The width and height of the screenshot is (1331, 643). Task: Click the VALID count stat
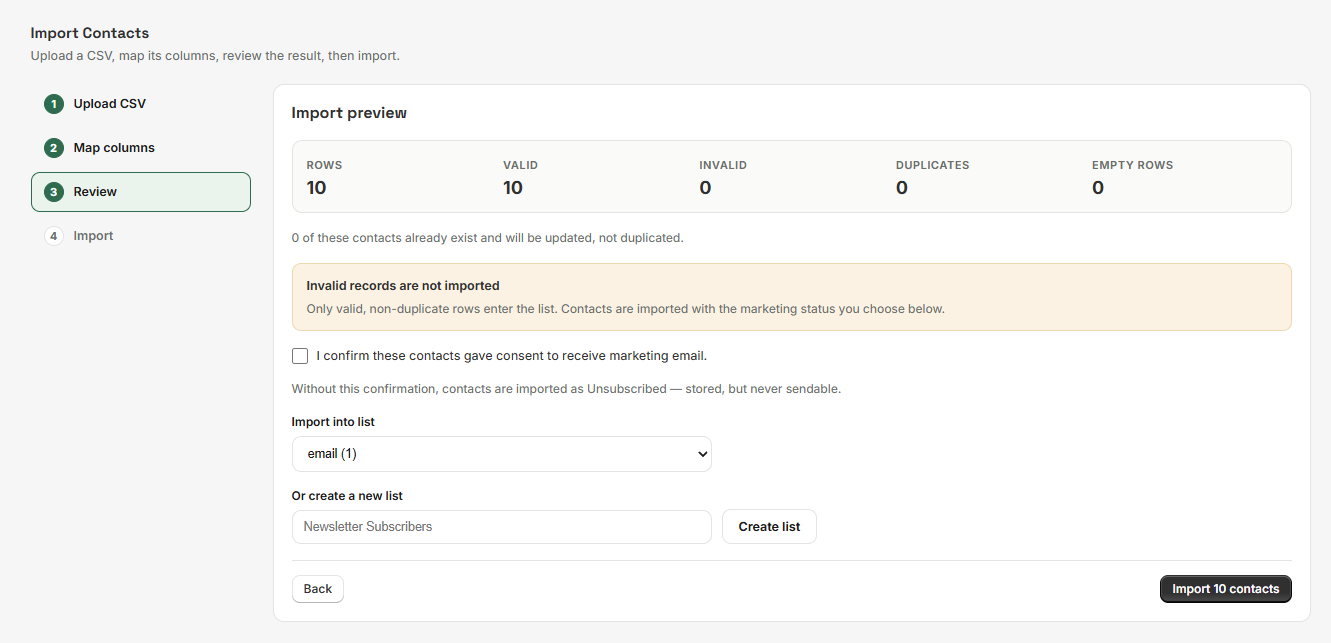(x=513, y=188)
